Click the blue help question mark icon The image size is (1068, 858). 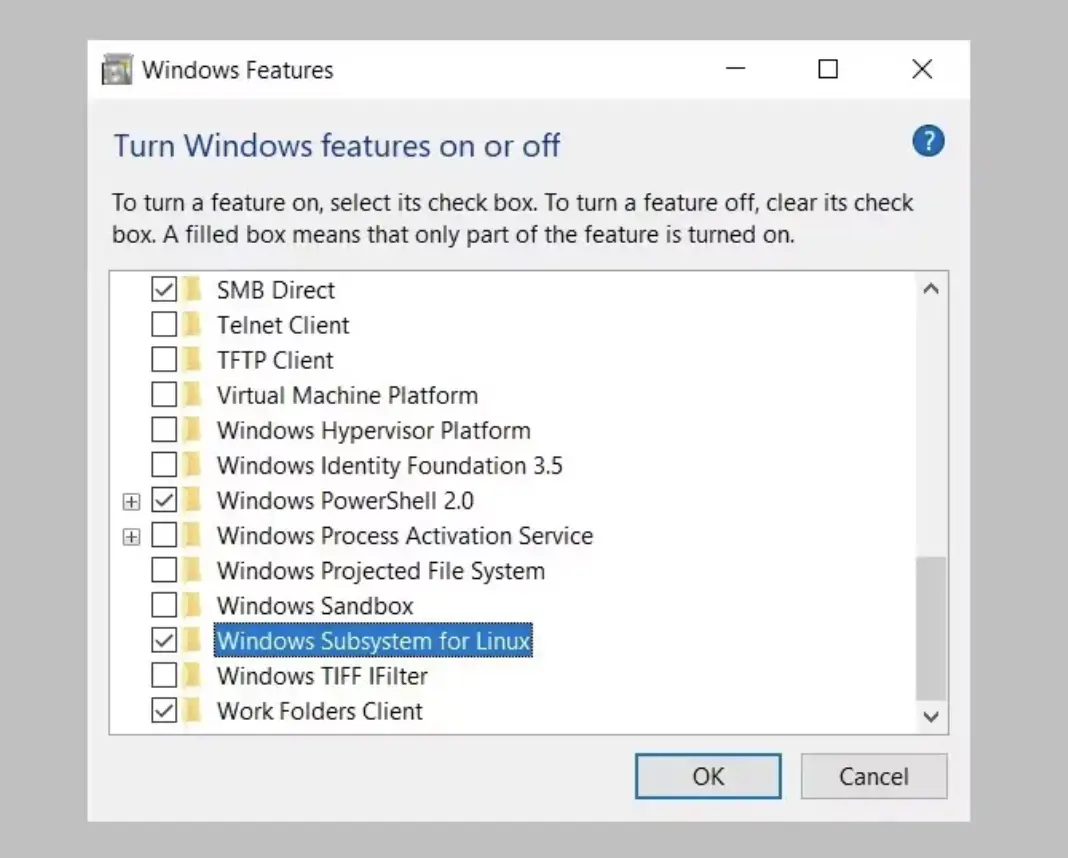(x=928, y=141)
